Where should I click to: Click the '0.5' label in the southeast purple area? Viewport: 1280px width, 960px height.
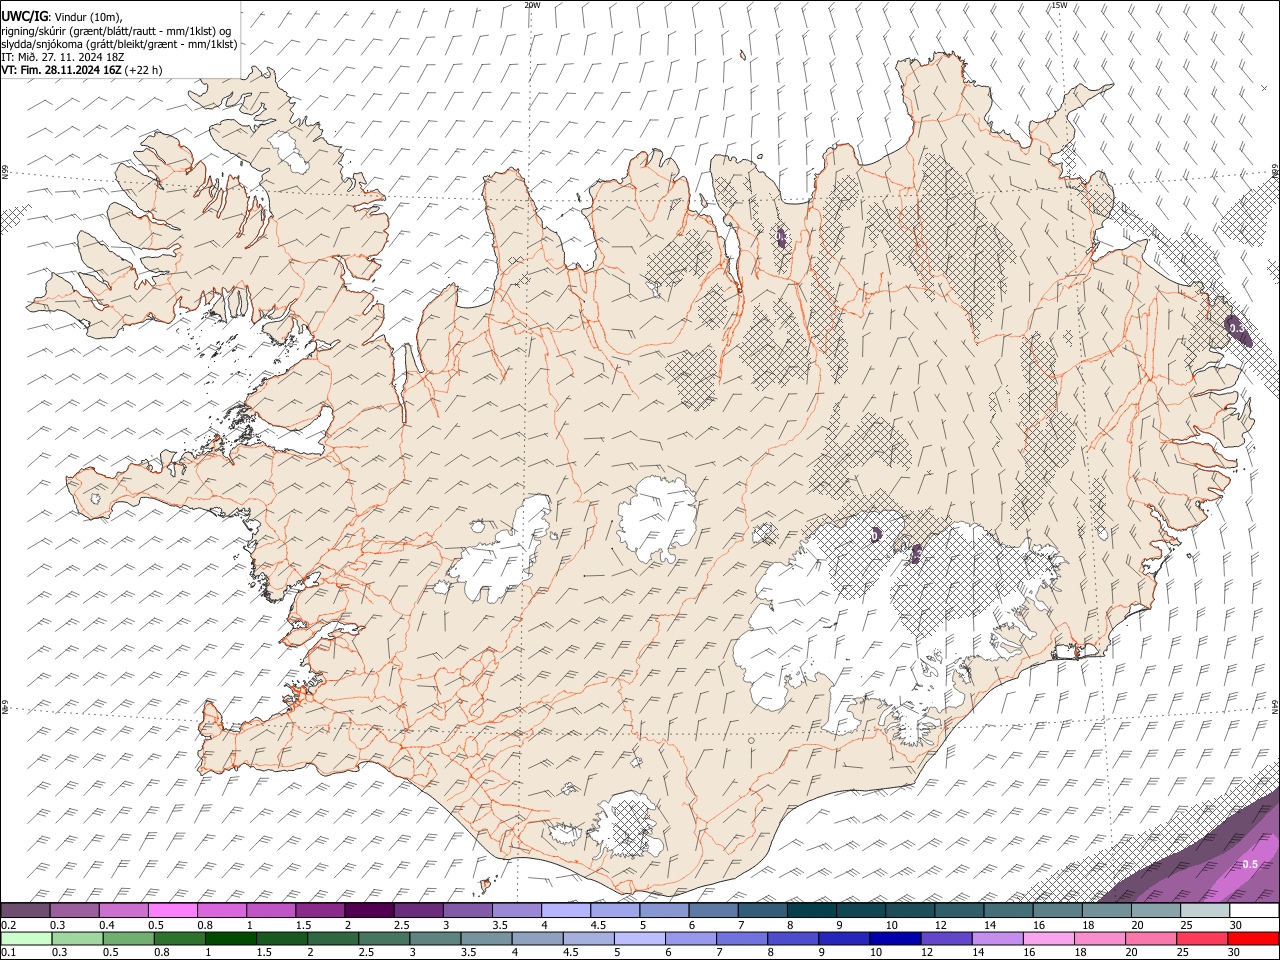(1250, 864)
